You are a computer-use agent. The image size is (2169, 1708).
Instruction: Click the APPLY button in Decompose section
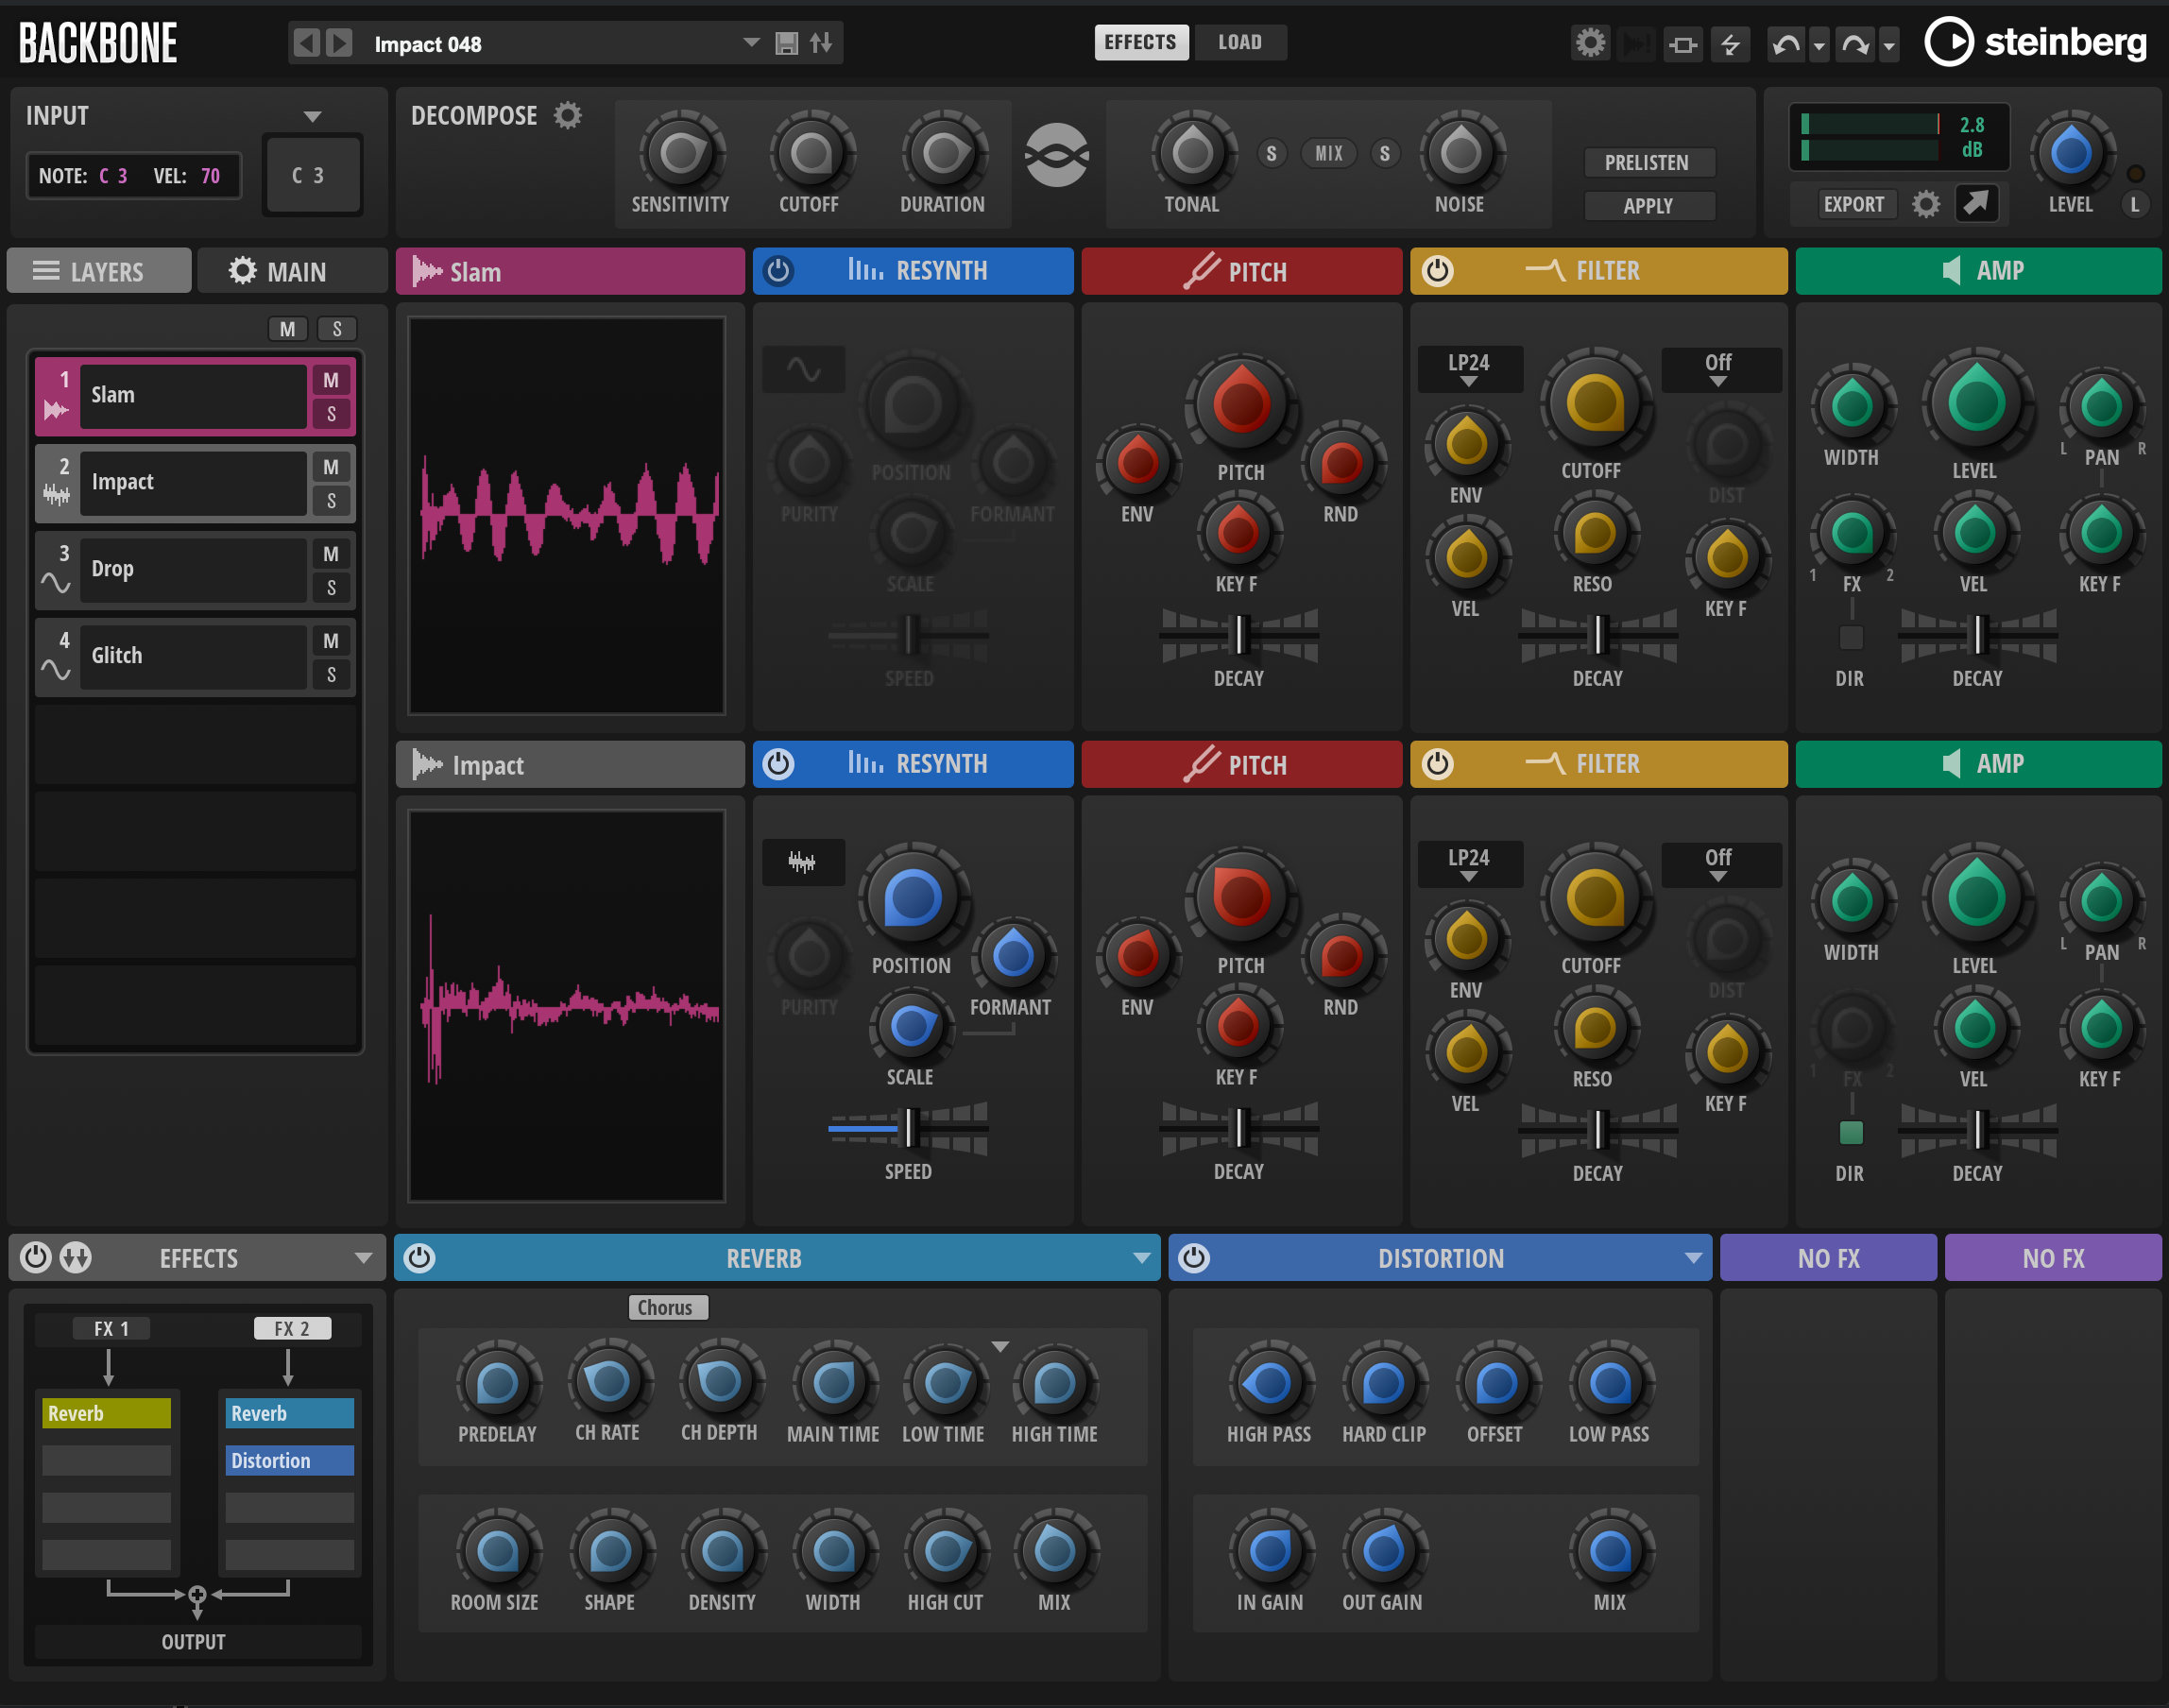pyautogui.click(x=1649, y=205)
